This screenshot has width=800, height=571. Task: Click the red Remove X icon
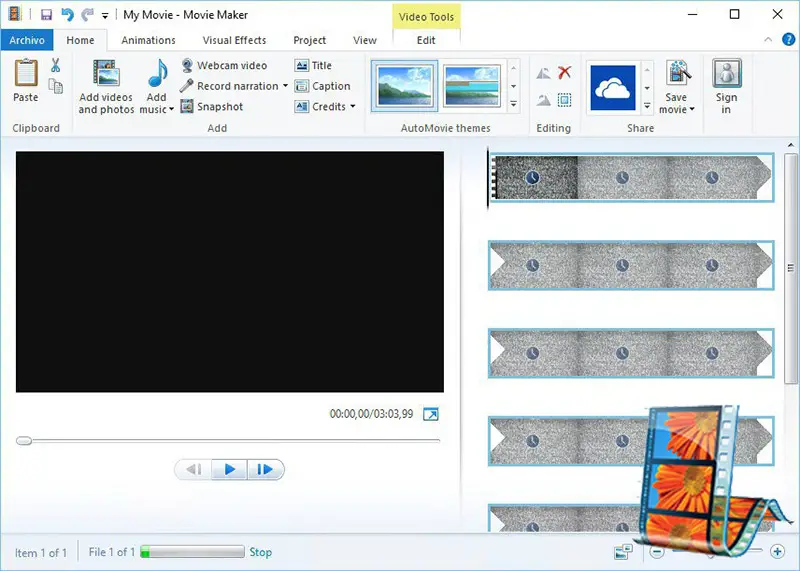564,72
